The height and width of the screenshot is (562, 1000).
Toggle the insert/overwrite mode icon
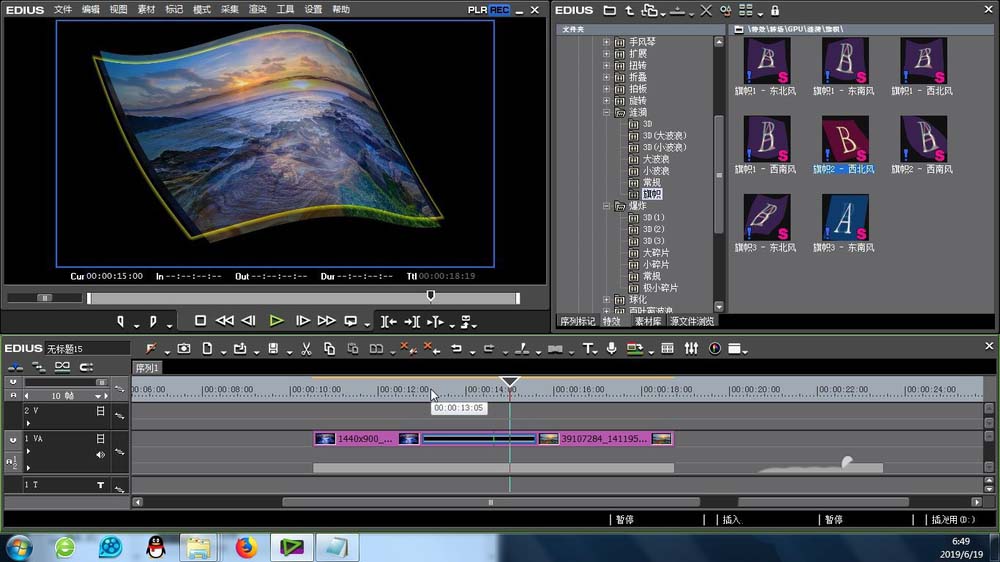pyautogui.click(x=15, y=367)
